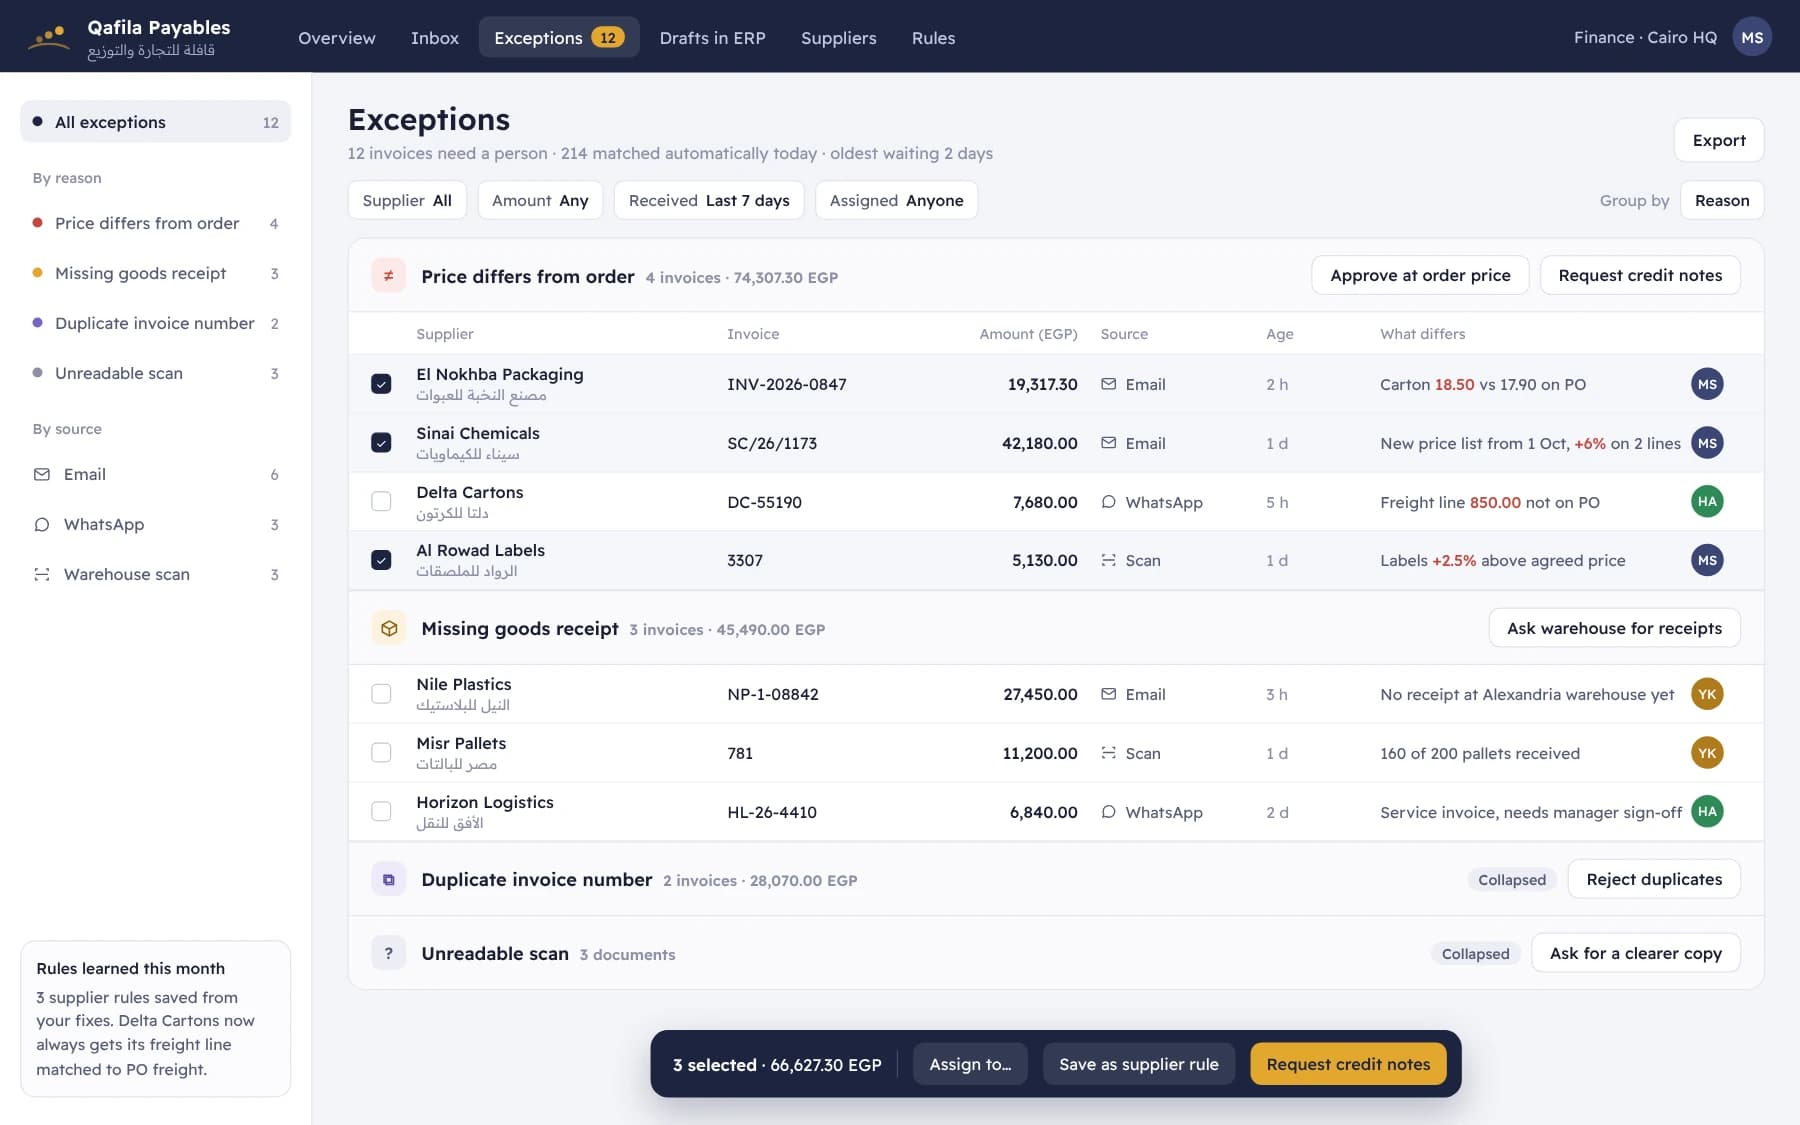The width and height of the screenshot is (1800, 1125).
Task: Click the Qafila Payables logo icon
Action: [x=48, y=37]
